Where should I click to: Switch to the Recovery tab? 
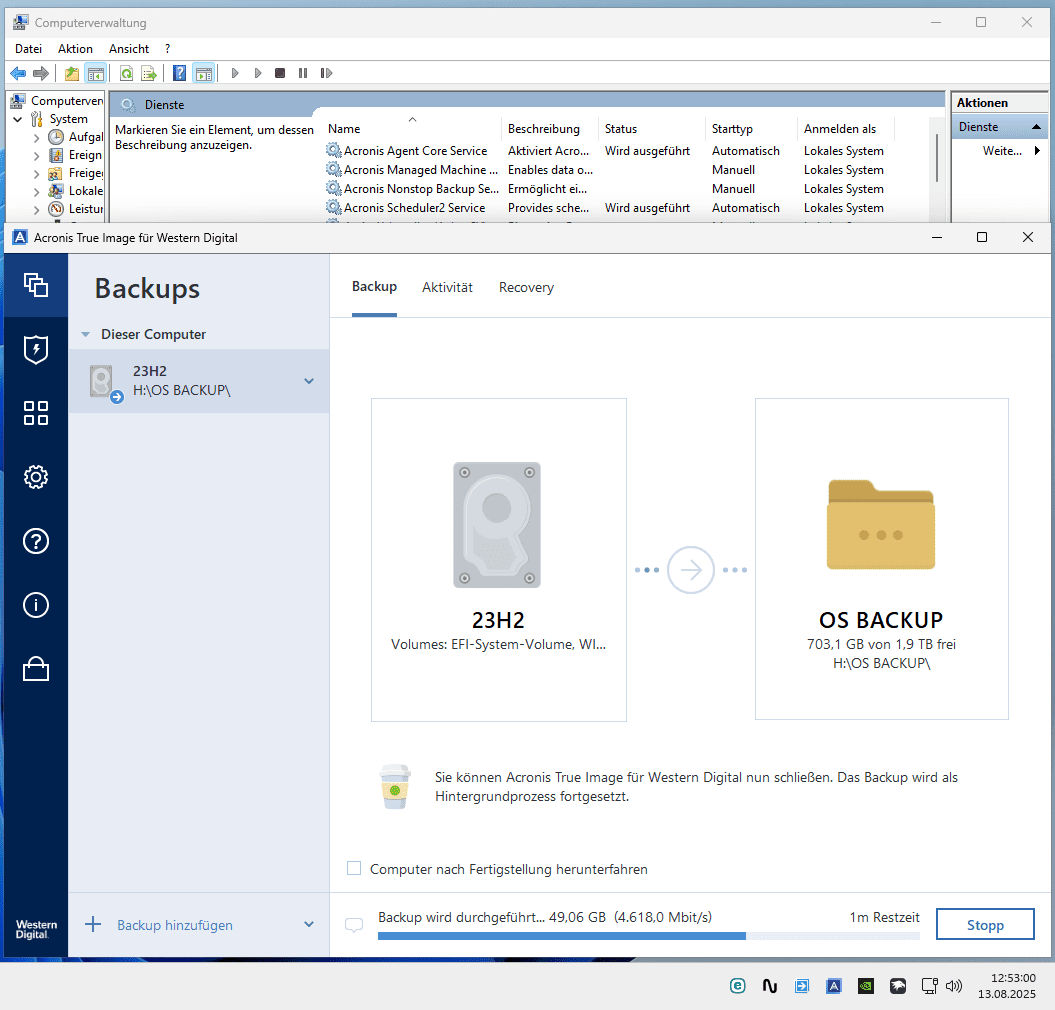tap(526, 287)
